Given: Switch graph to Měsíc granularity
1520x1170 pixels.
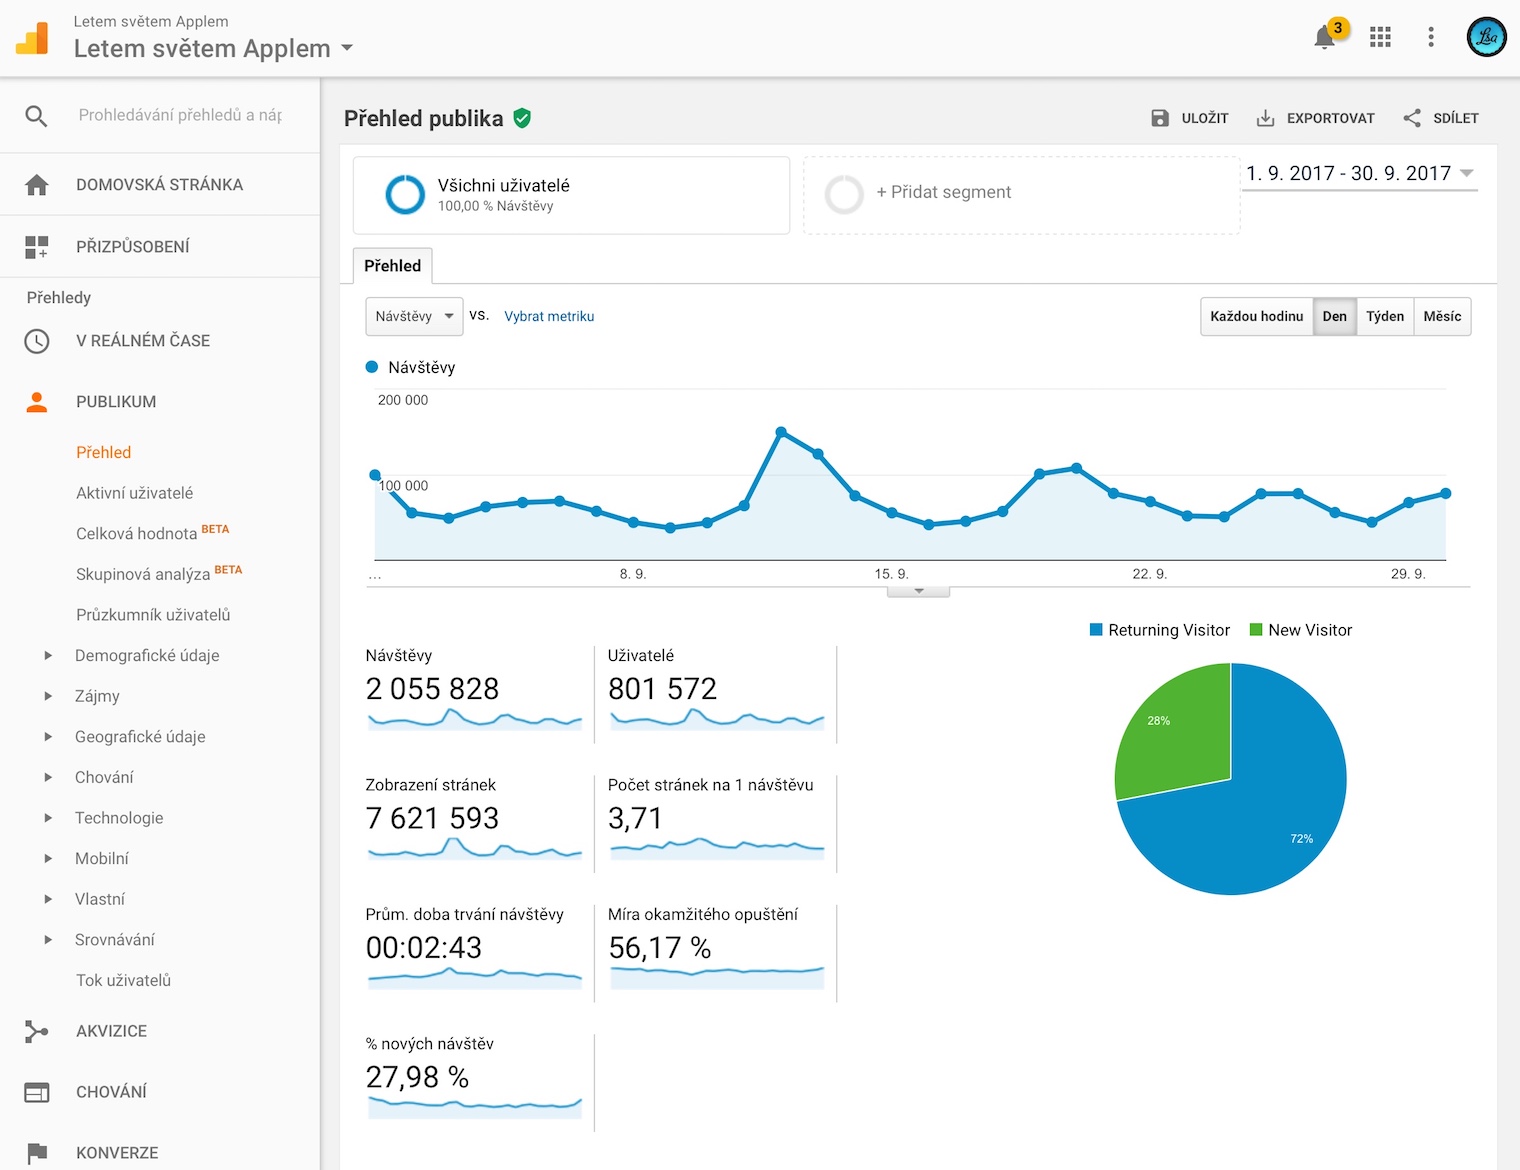Looking at the screenshot, I should (1441, 317).
